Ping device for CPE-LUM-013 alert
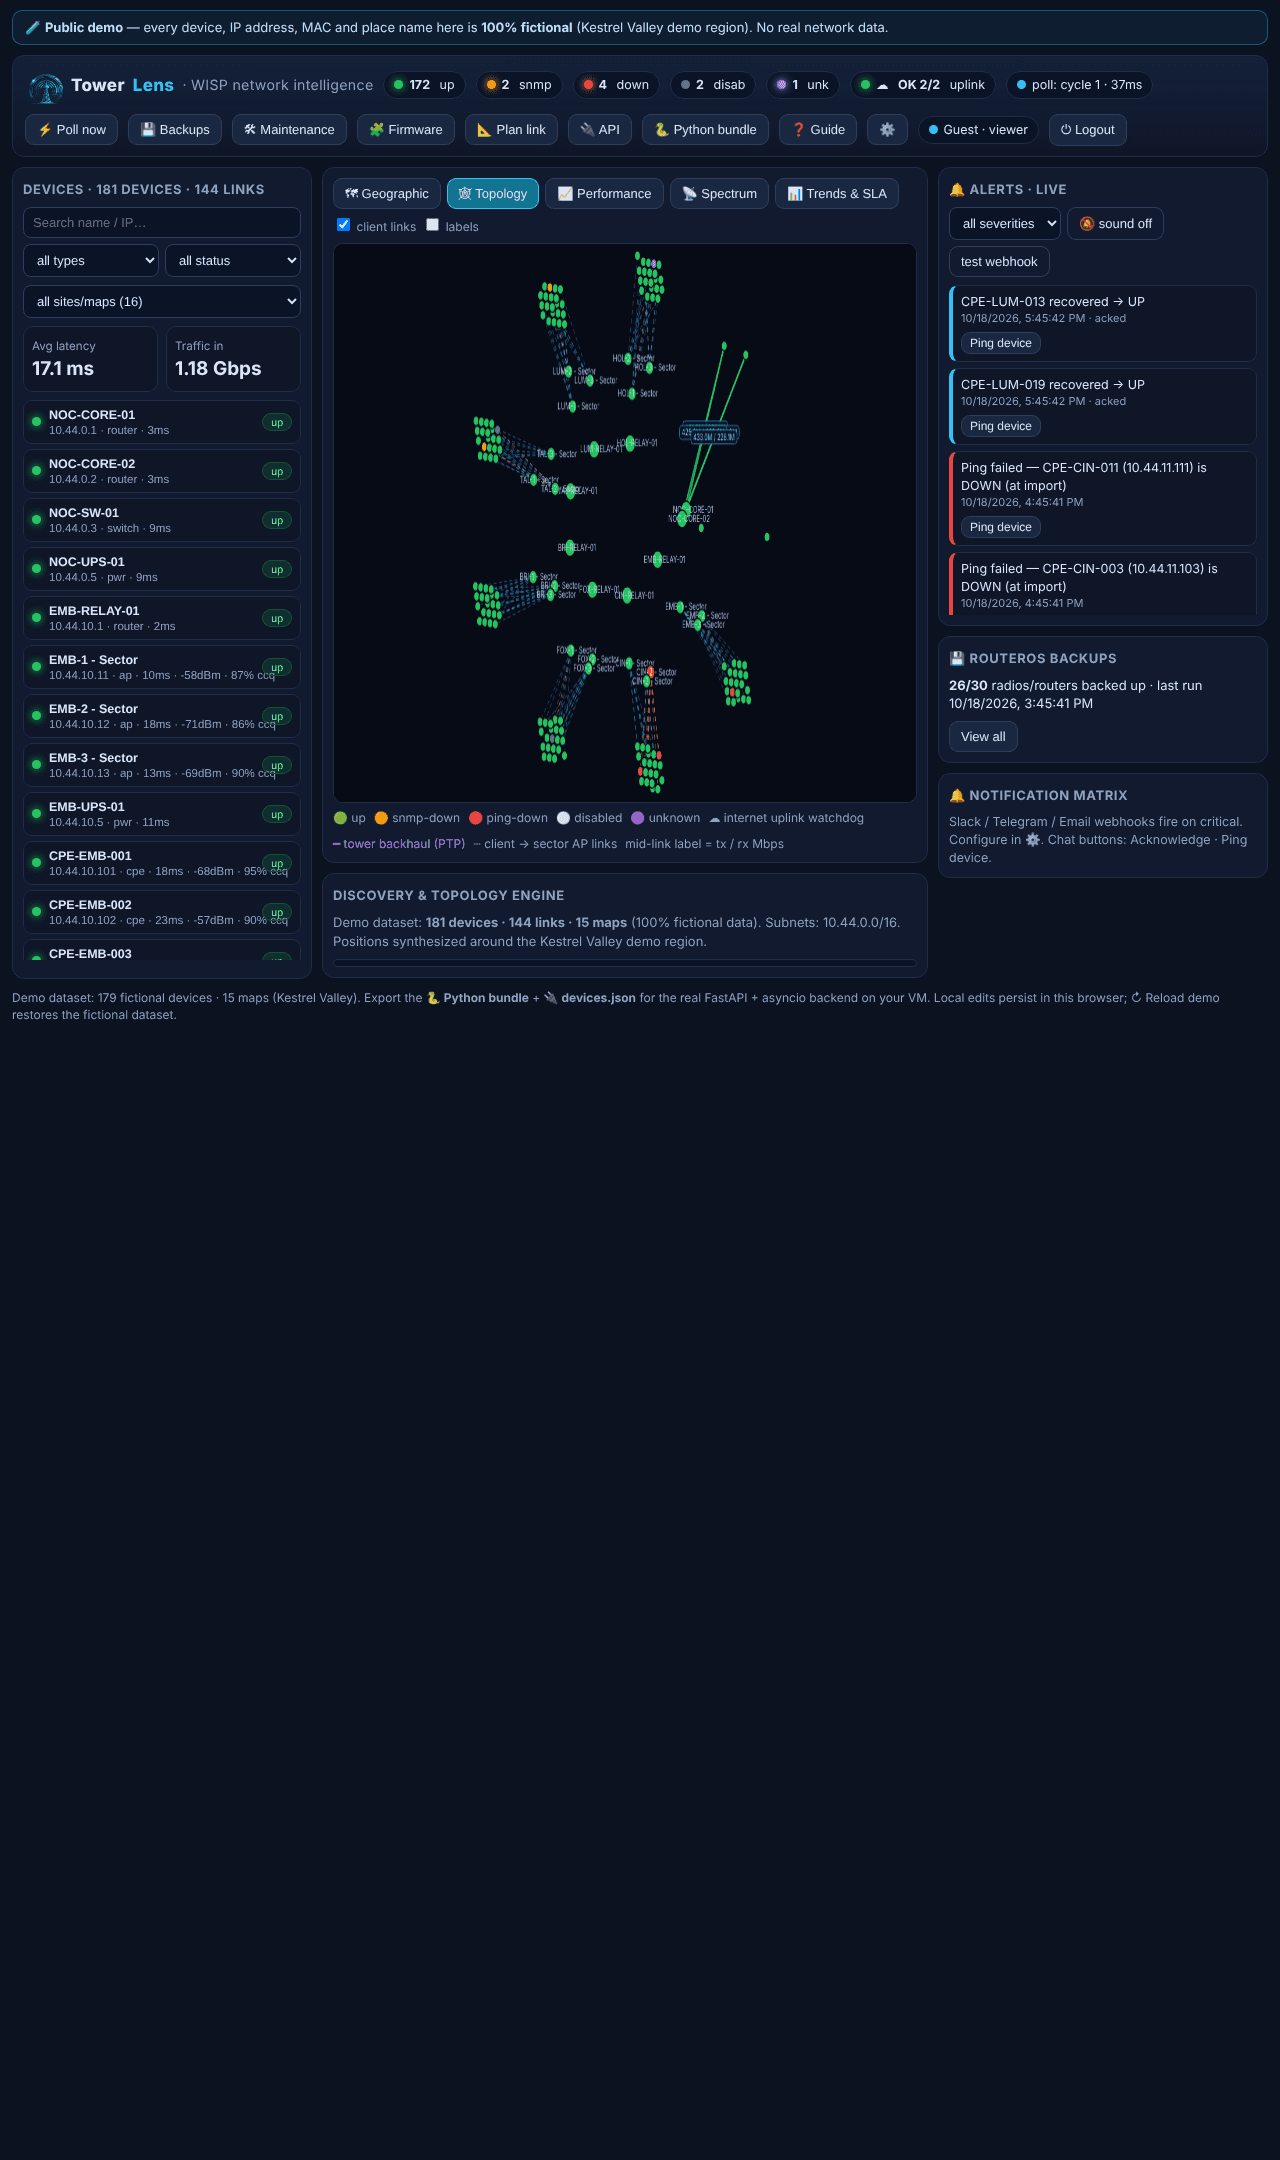This screenshot has height=2160, width=1280. [1001, 343]
